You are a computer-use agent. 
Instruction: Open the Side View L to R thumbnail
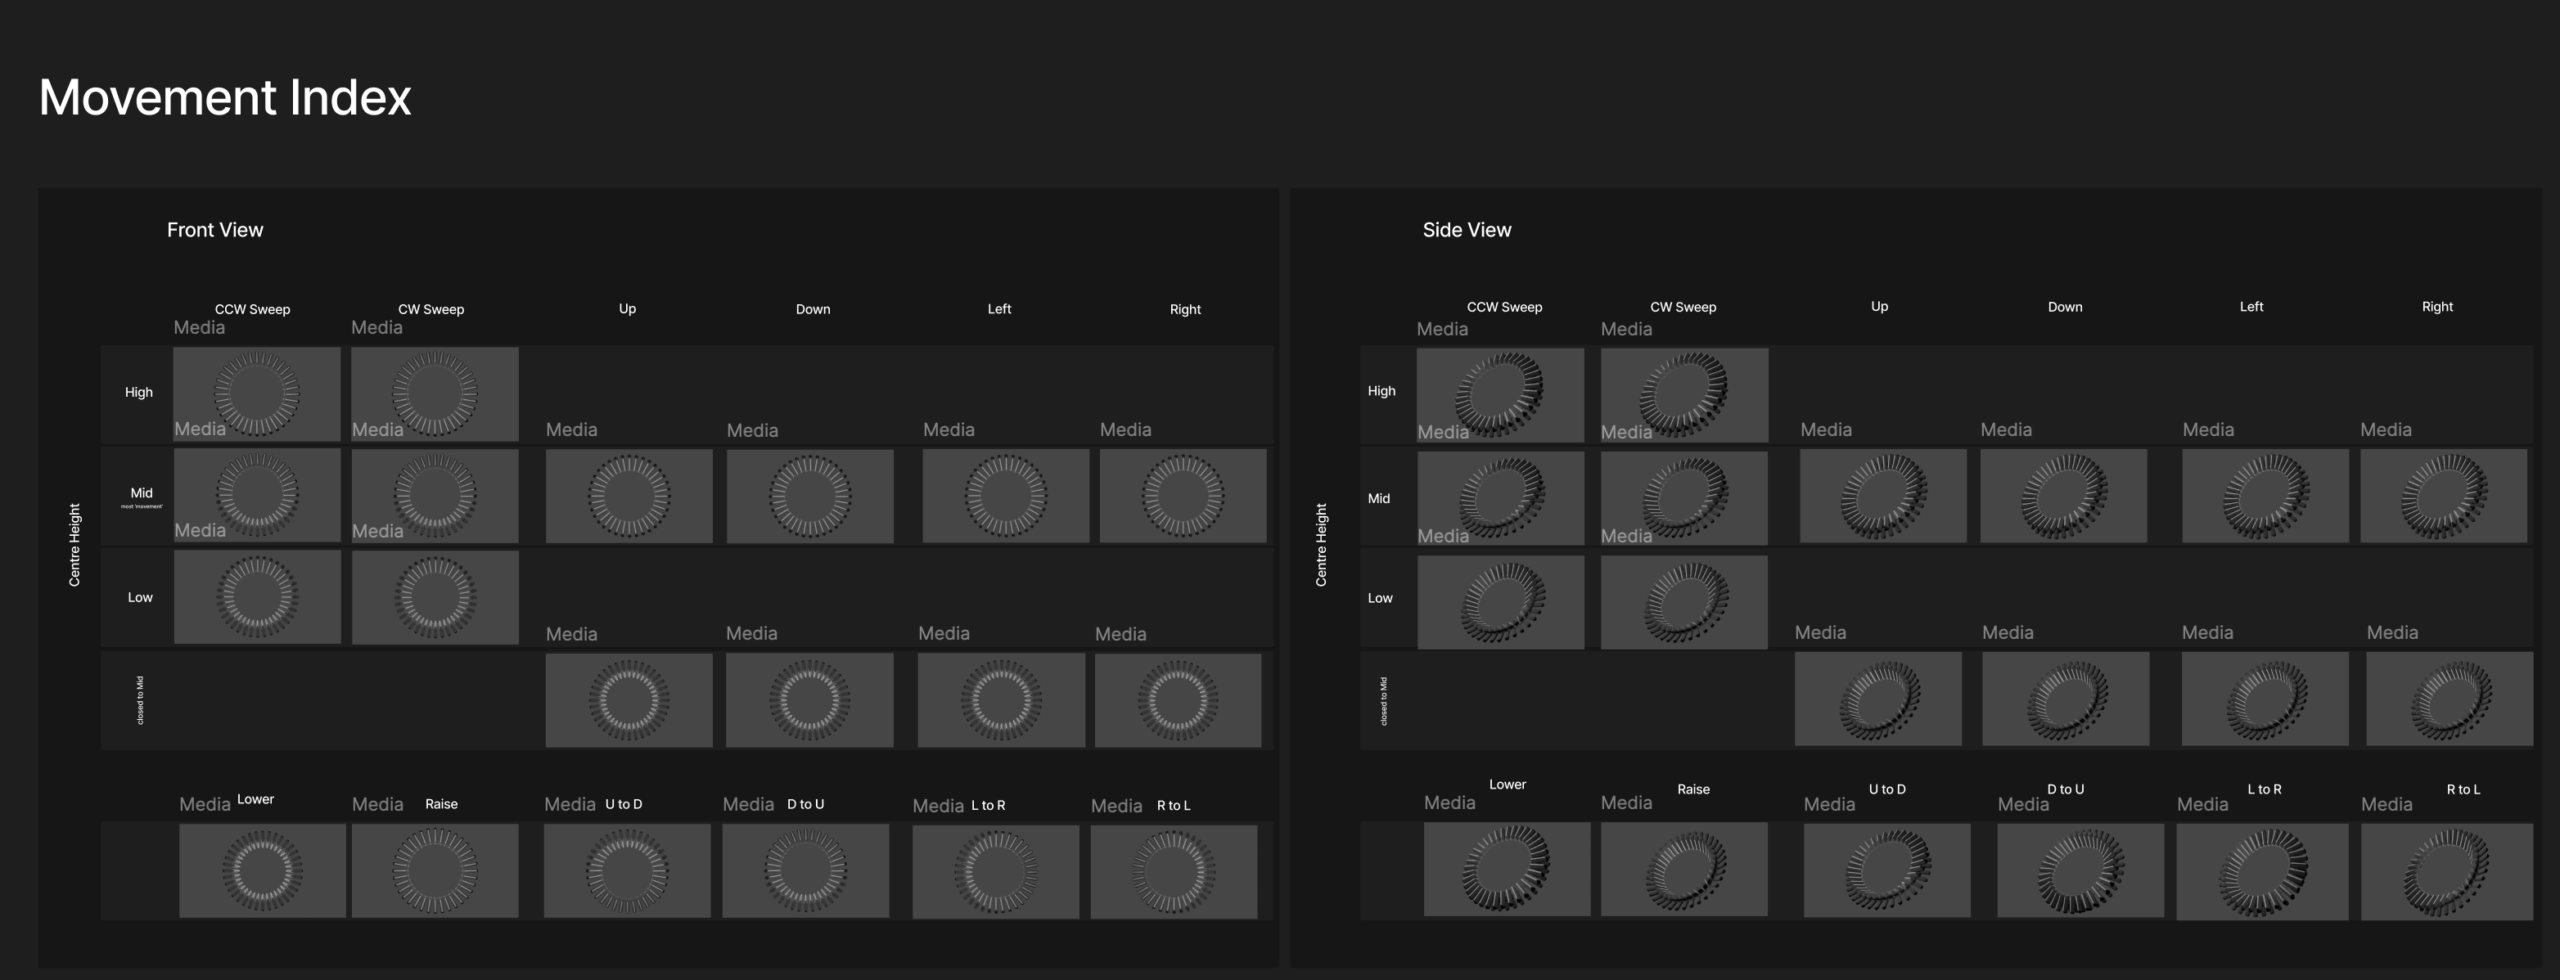2261,871
